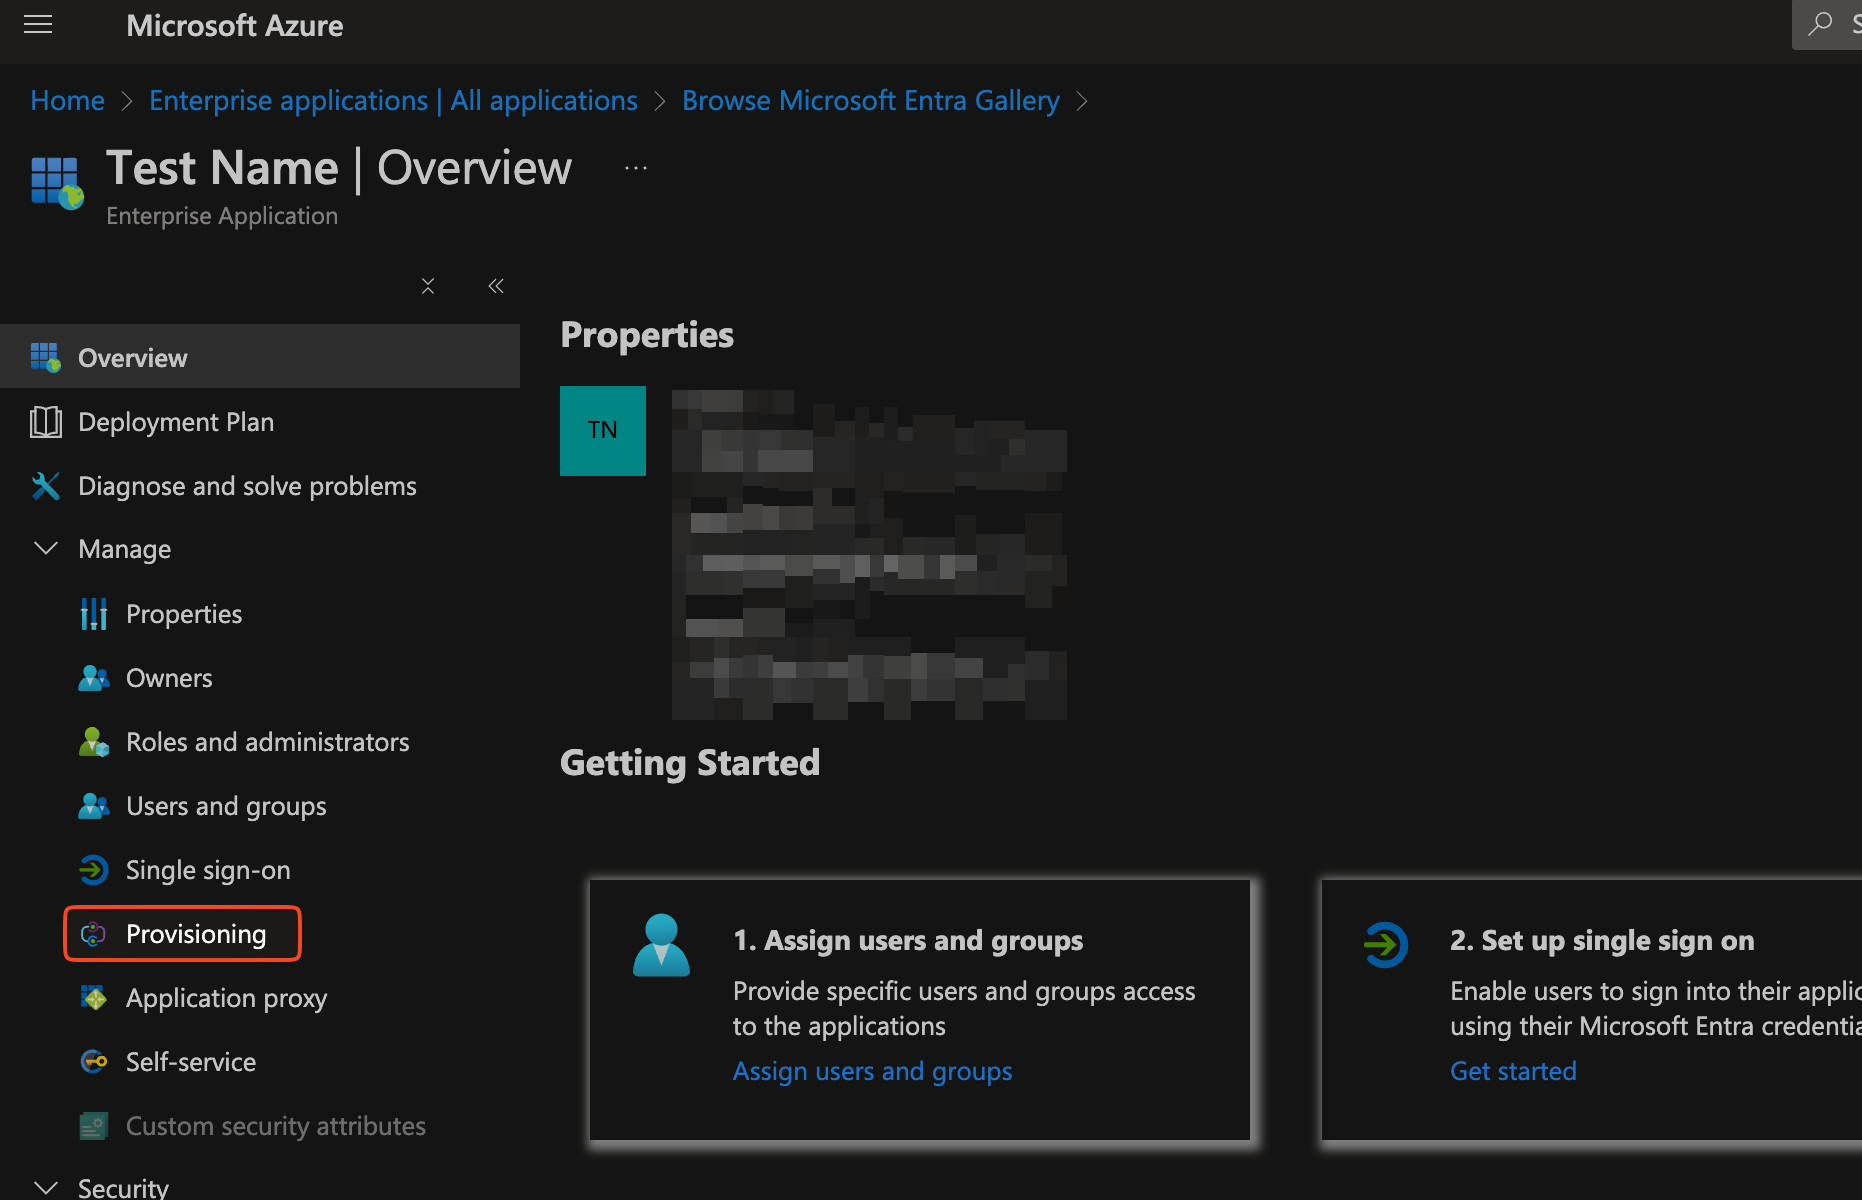Click the Properties sliders icon in sidebar

(94, 614)
